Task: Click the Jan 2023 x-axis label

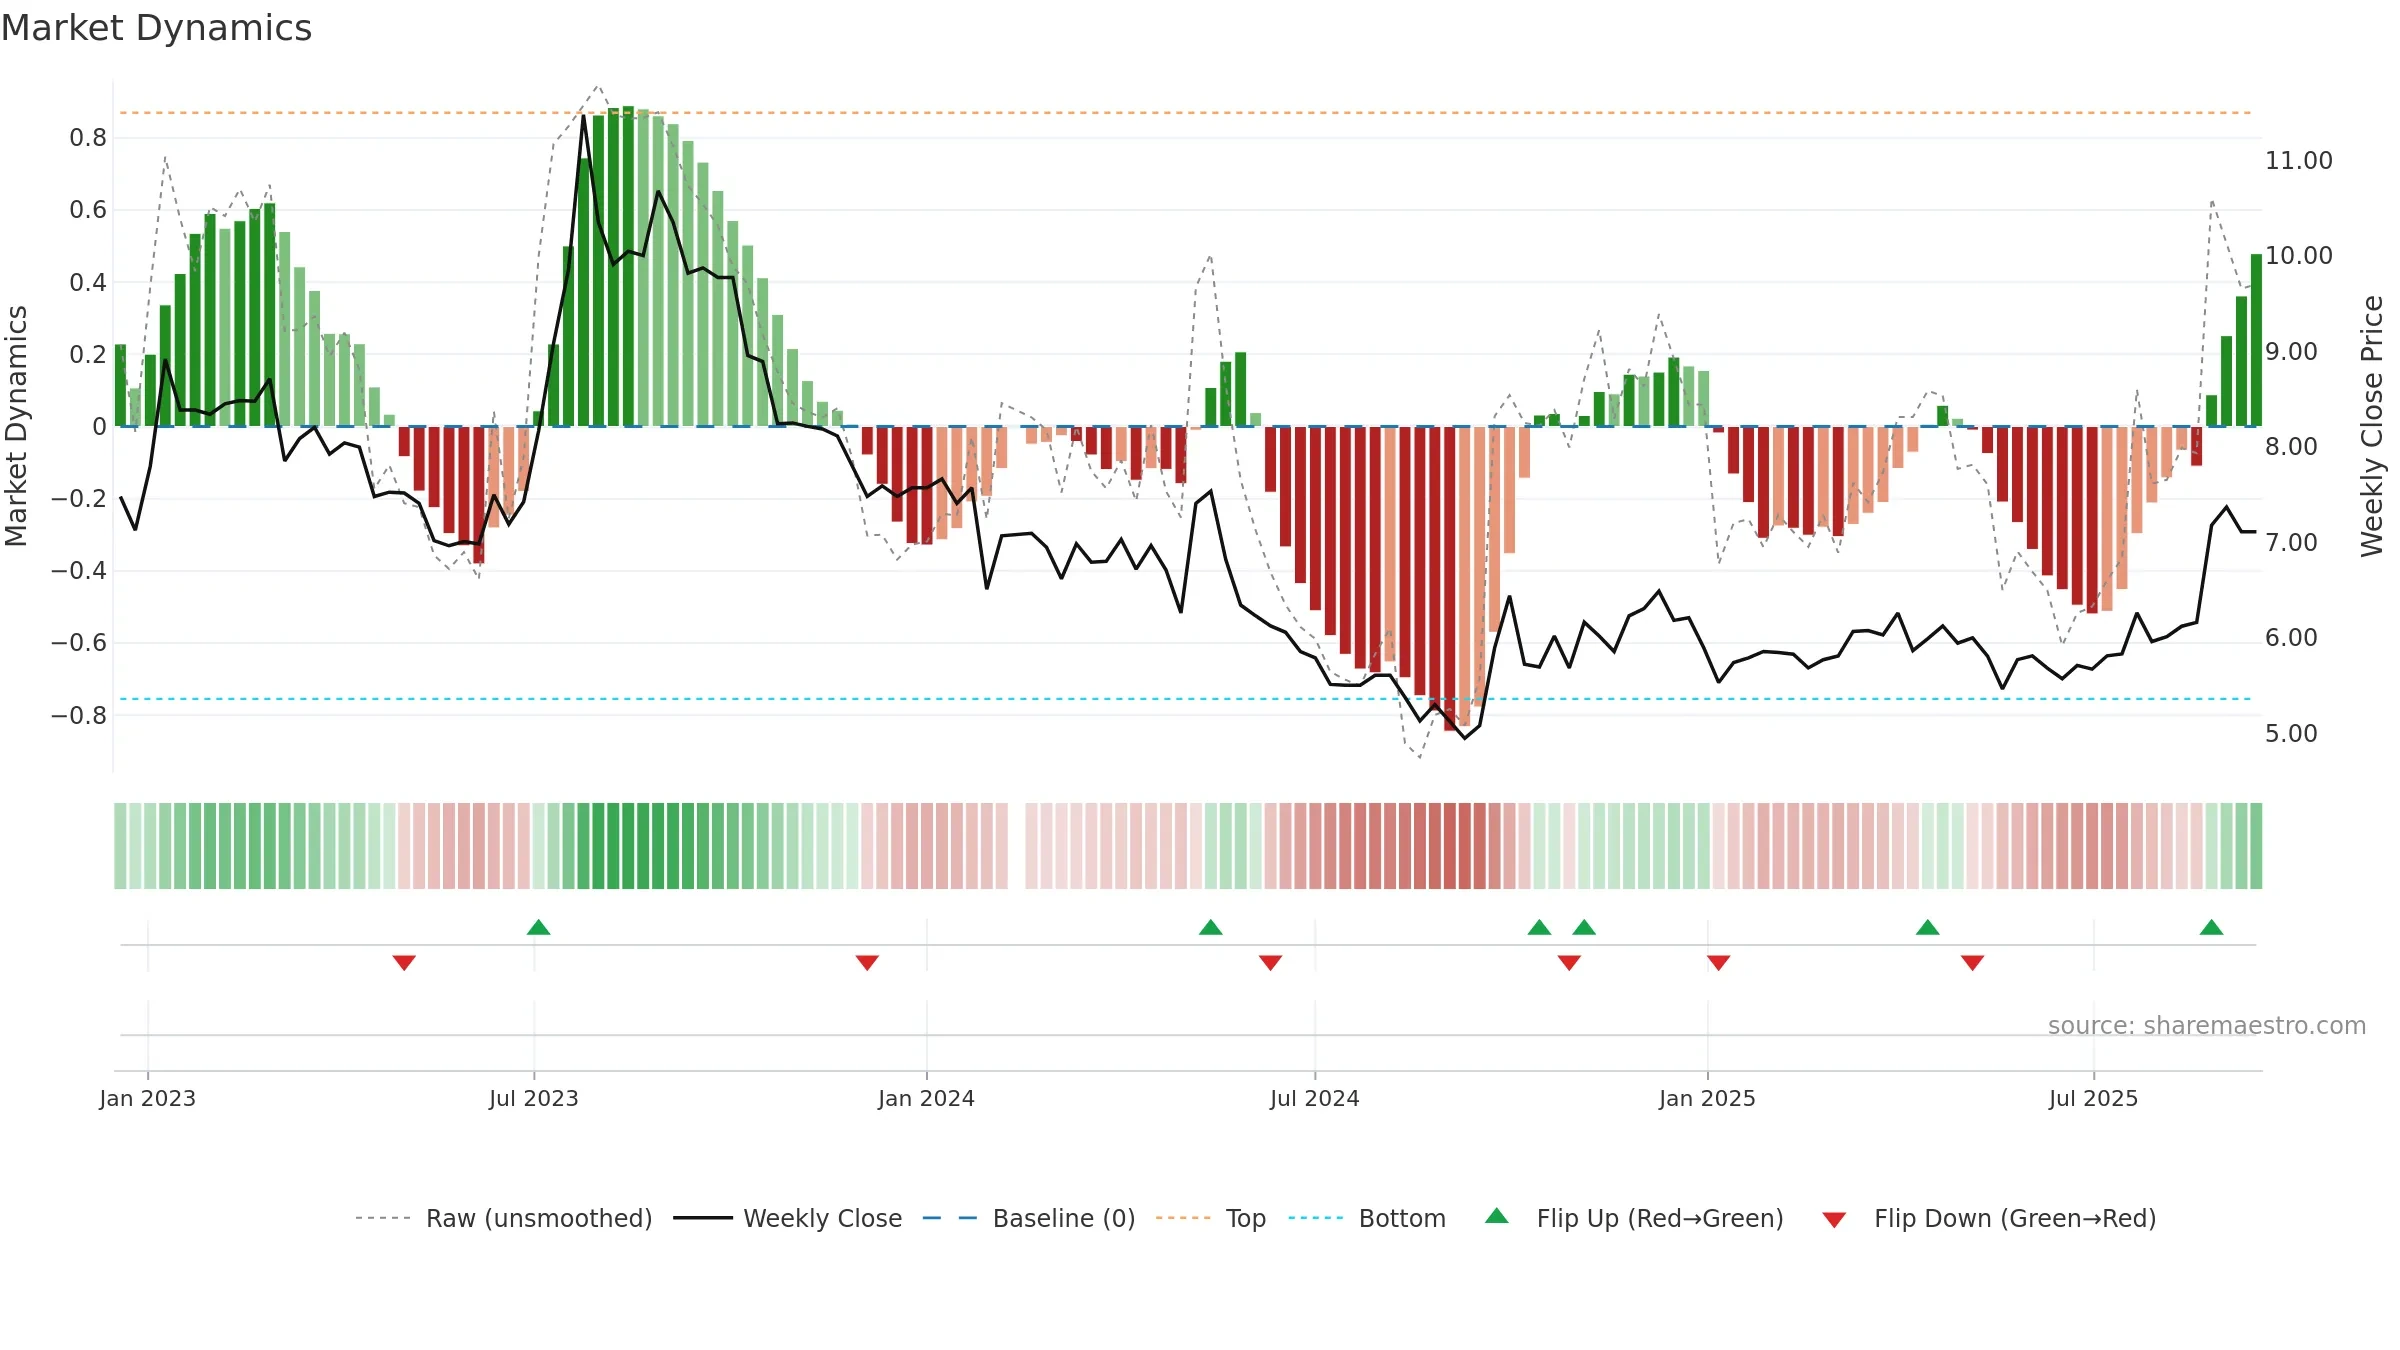Action: pyautogui.click(x=148, y=1098)
